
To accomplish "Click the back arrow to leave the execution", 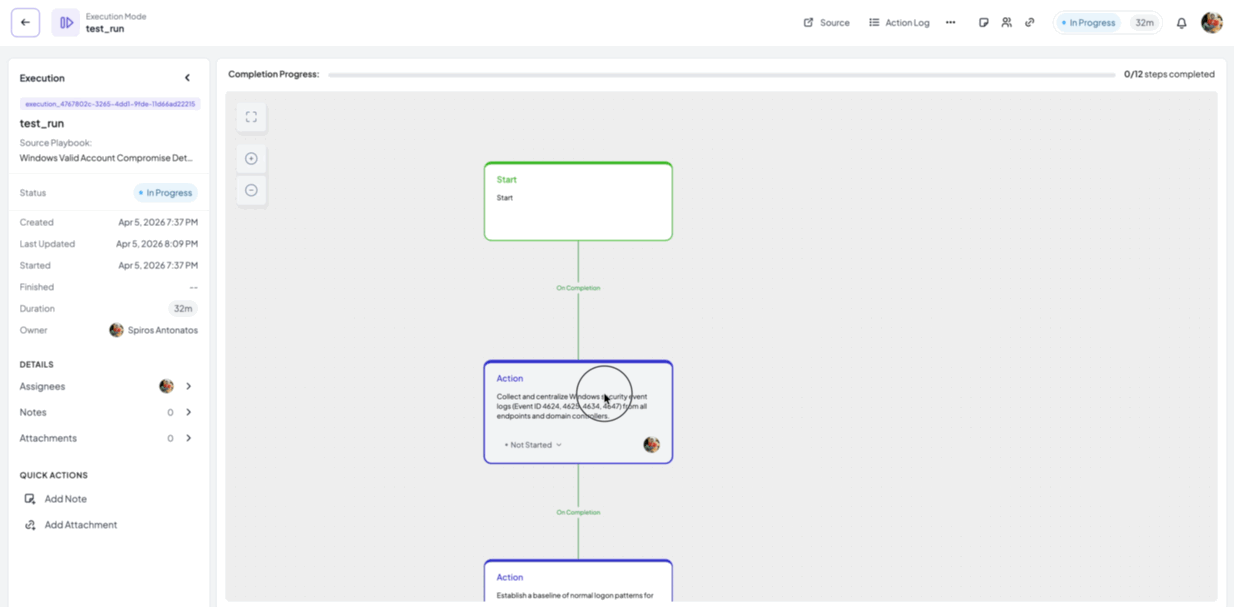I will click(24, 22).
